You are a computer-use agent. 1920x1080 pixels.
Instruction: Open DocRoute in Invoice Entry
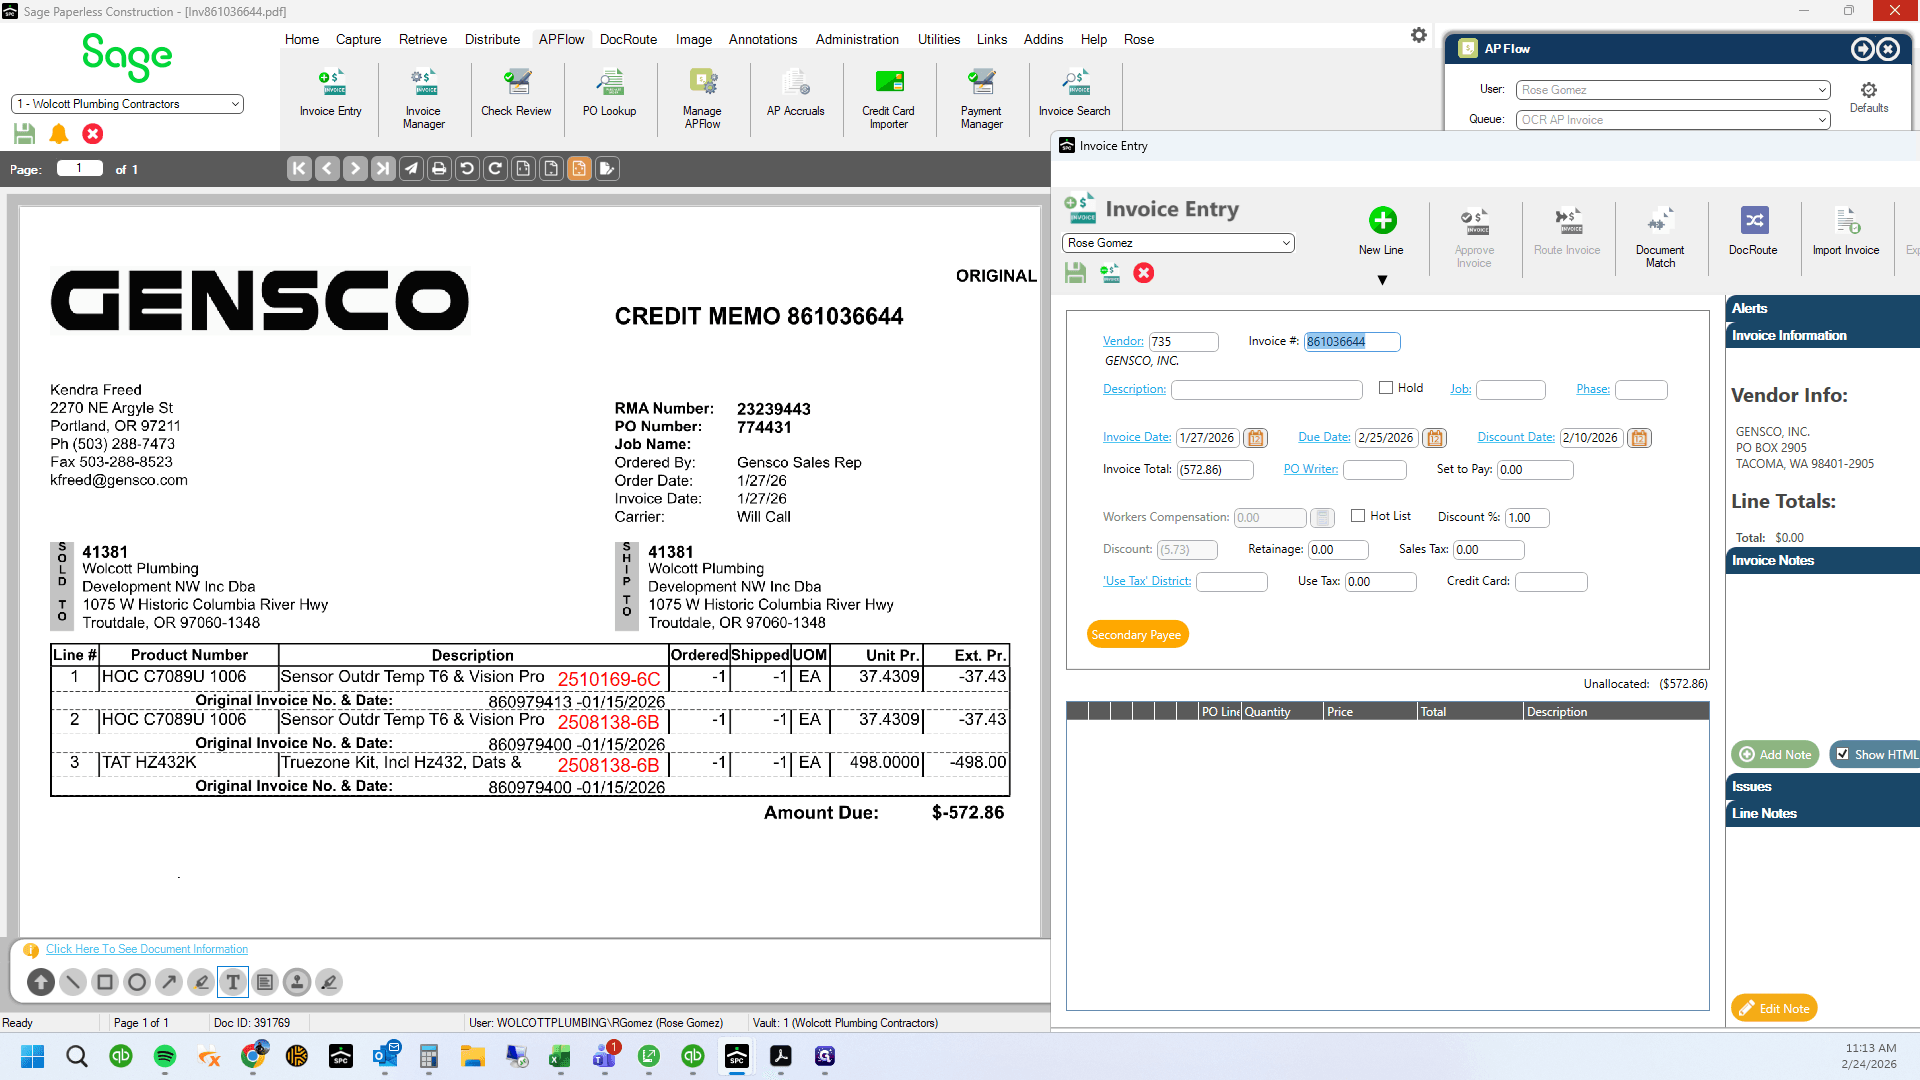point(1753,231)
